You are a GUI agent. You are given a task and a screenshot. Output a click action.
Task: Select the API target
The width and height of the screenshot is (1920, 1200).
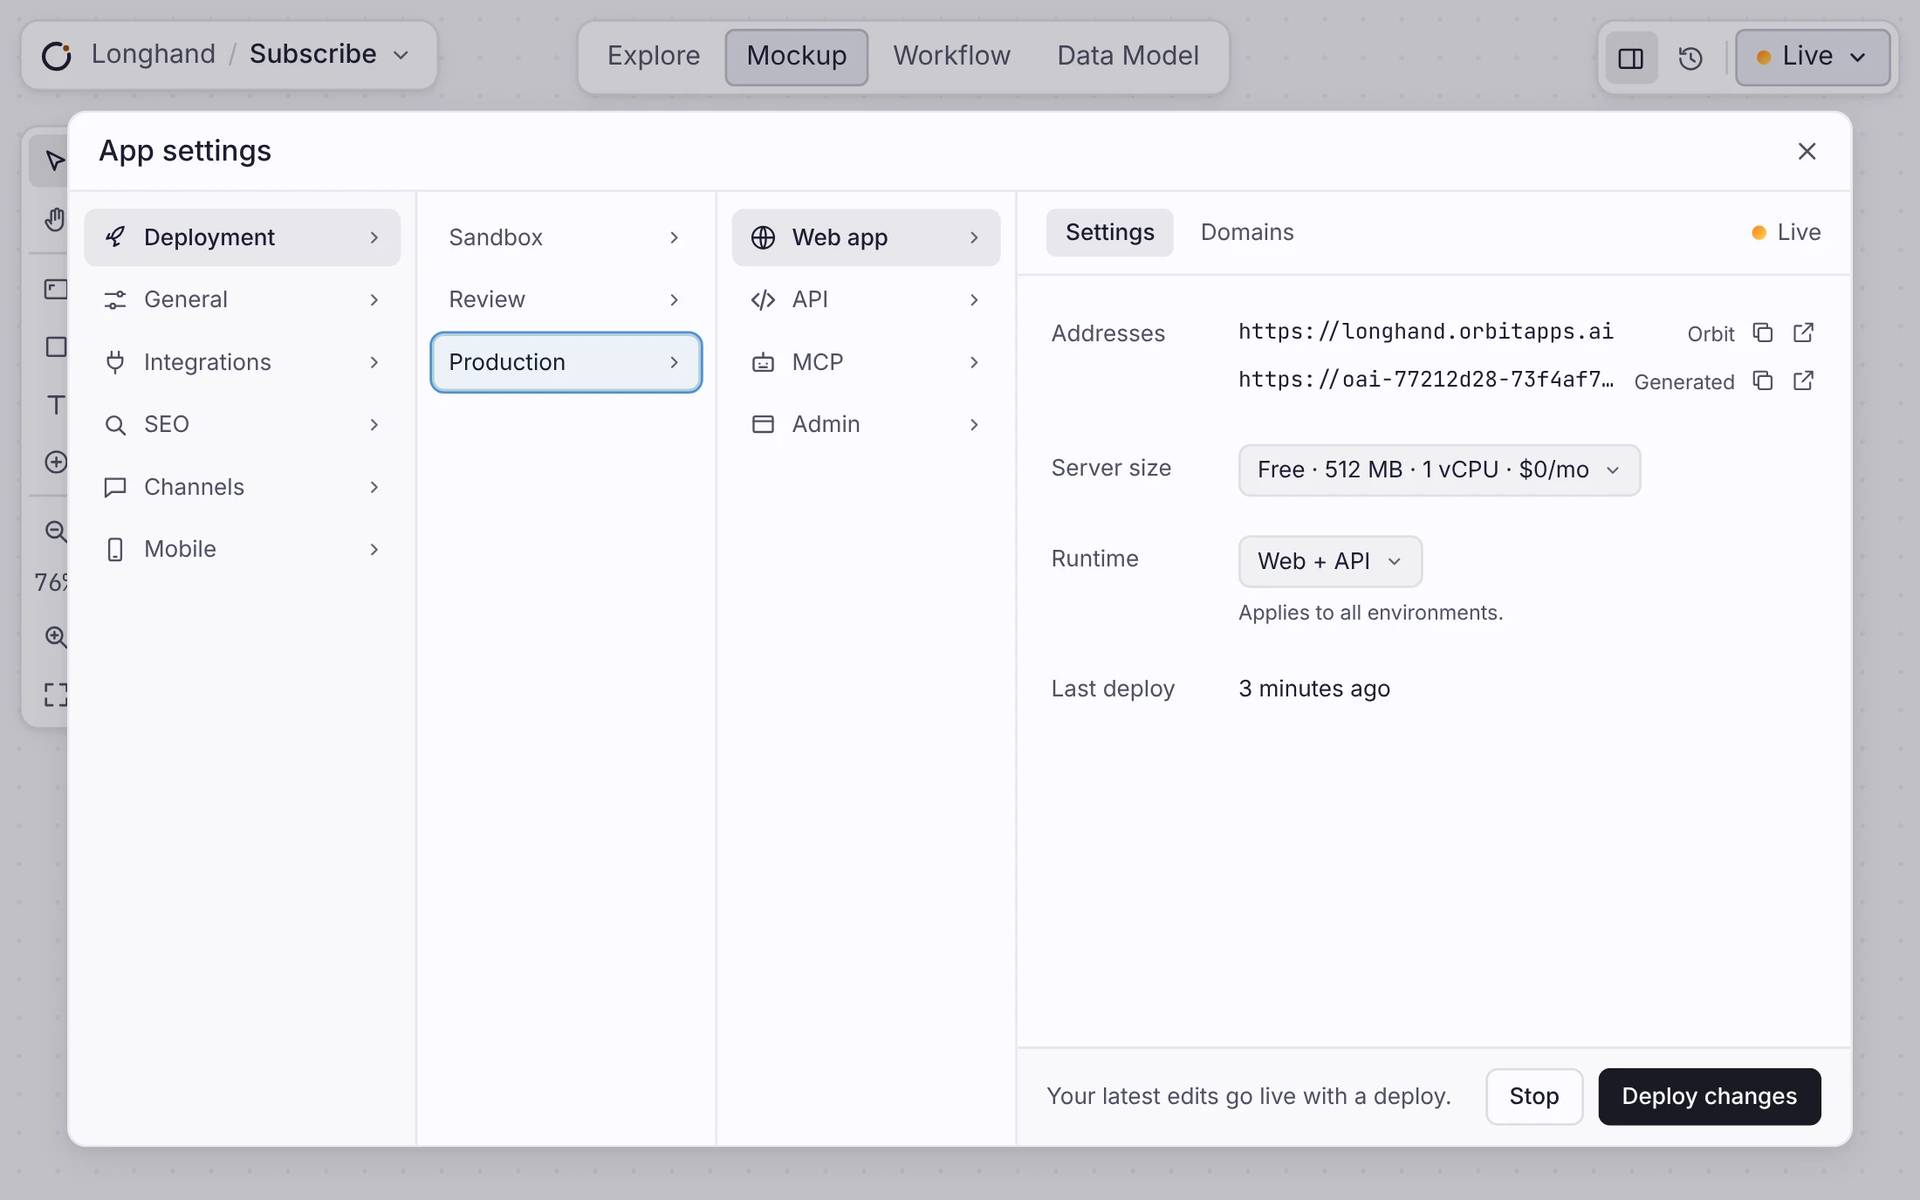(866, 300)
